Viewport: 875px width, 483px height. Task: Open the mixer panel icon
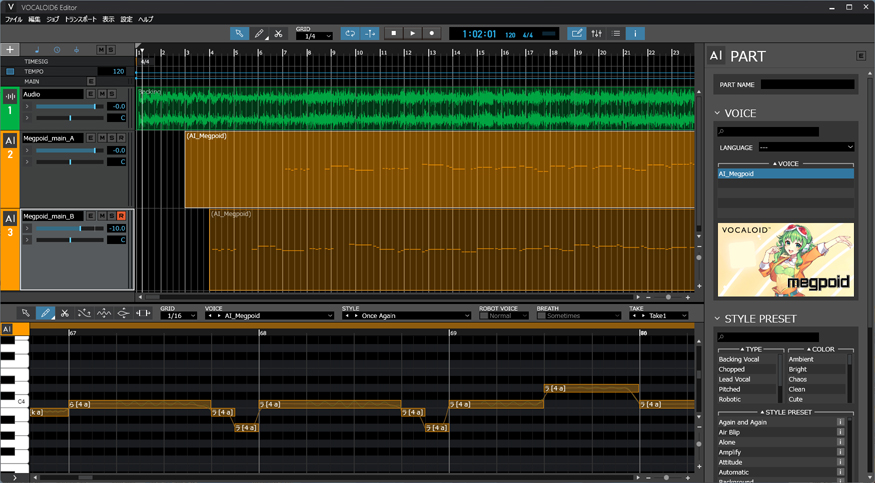pyautogui.click(x=597, y=33)
